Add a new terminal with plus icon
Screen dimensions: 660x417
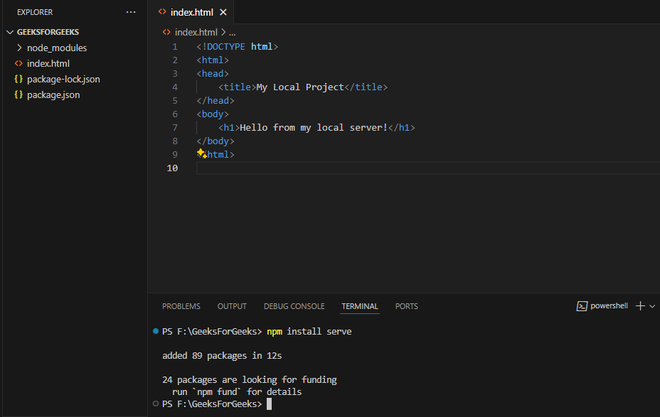pyautogui.click(x=640, y=306)
